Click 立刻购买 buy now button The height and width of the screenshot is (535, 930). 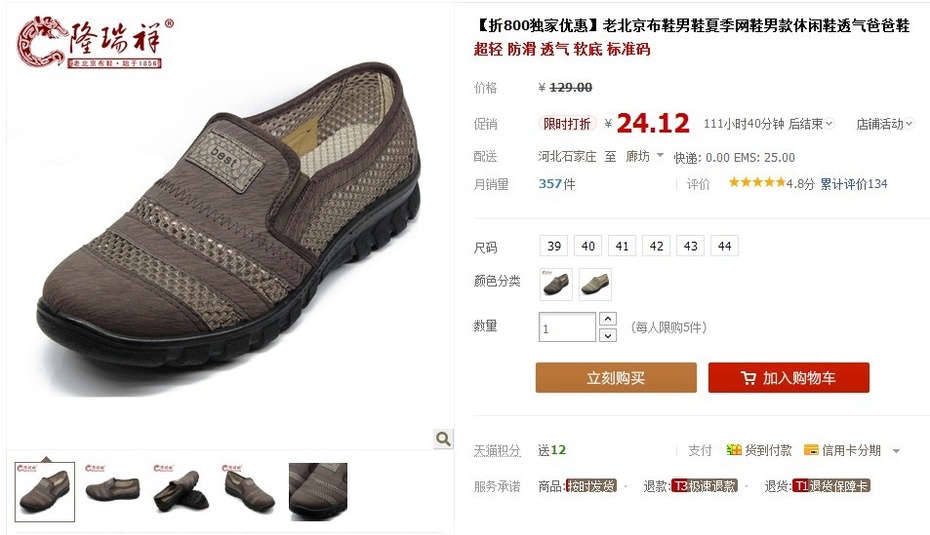coord(616,378)
